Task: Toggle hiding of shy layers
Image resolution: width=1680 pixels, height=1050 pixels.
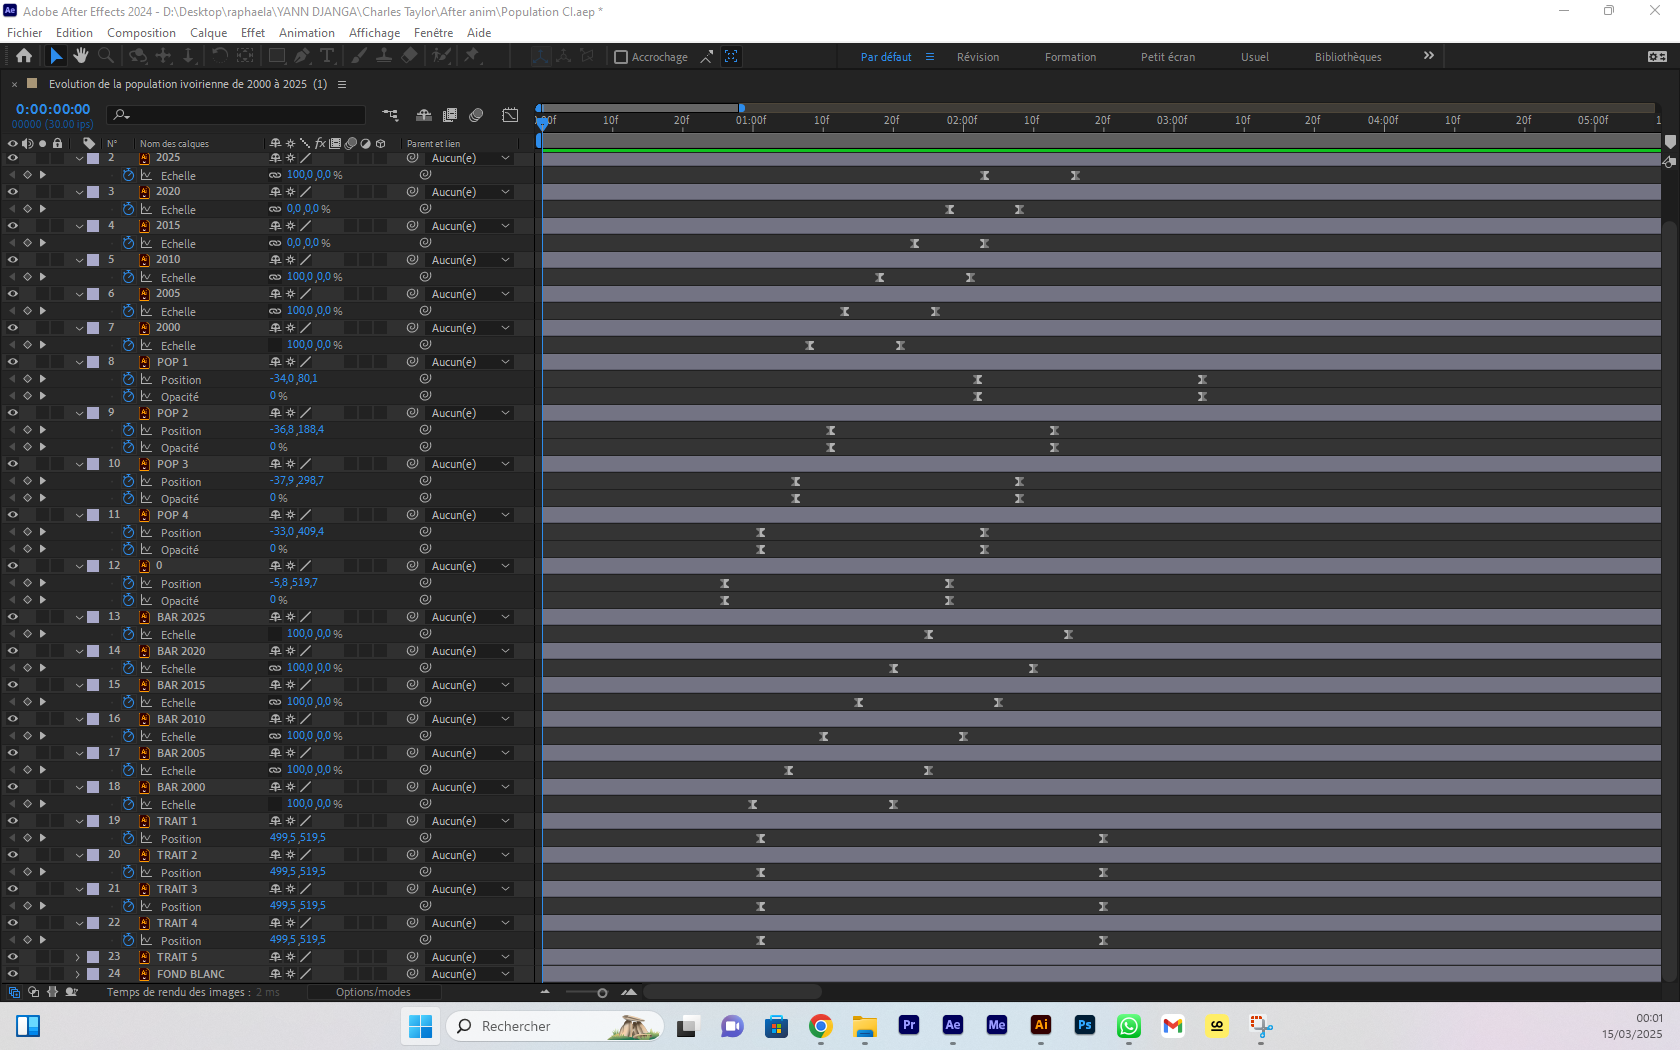Action: point(424,115)
